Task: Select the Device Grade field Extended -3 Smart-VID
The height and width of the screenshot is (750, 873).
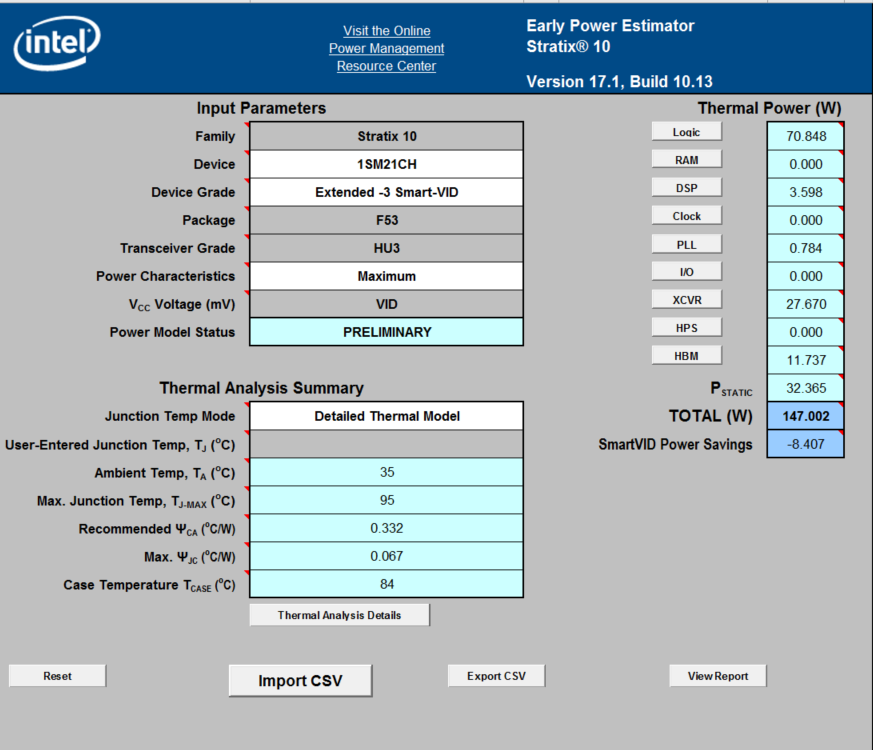Action: click(x=386, y=192)
